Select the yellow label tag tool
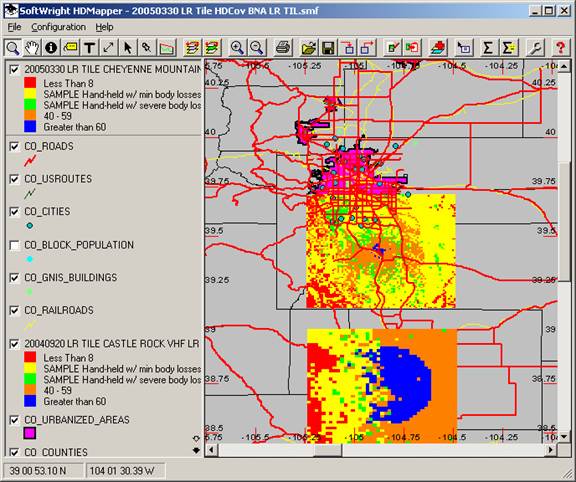This screenshot has width=576, height=482. click(x=70, y=48)
